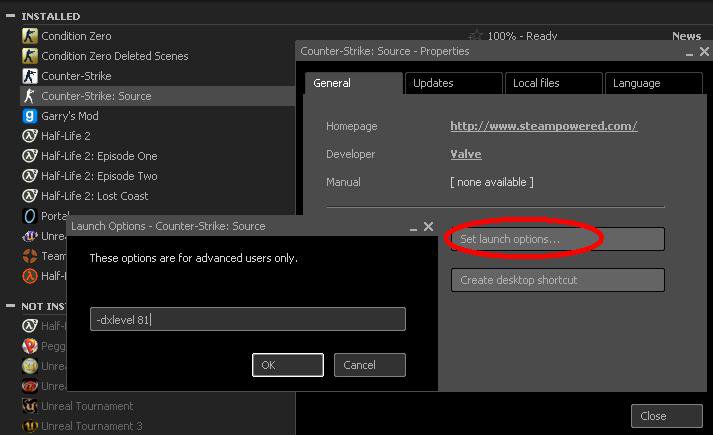Select Condition Zero Deleted Scenes entry
The width and height of the screenshot is (713, 435).
pos(115,56)
